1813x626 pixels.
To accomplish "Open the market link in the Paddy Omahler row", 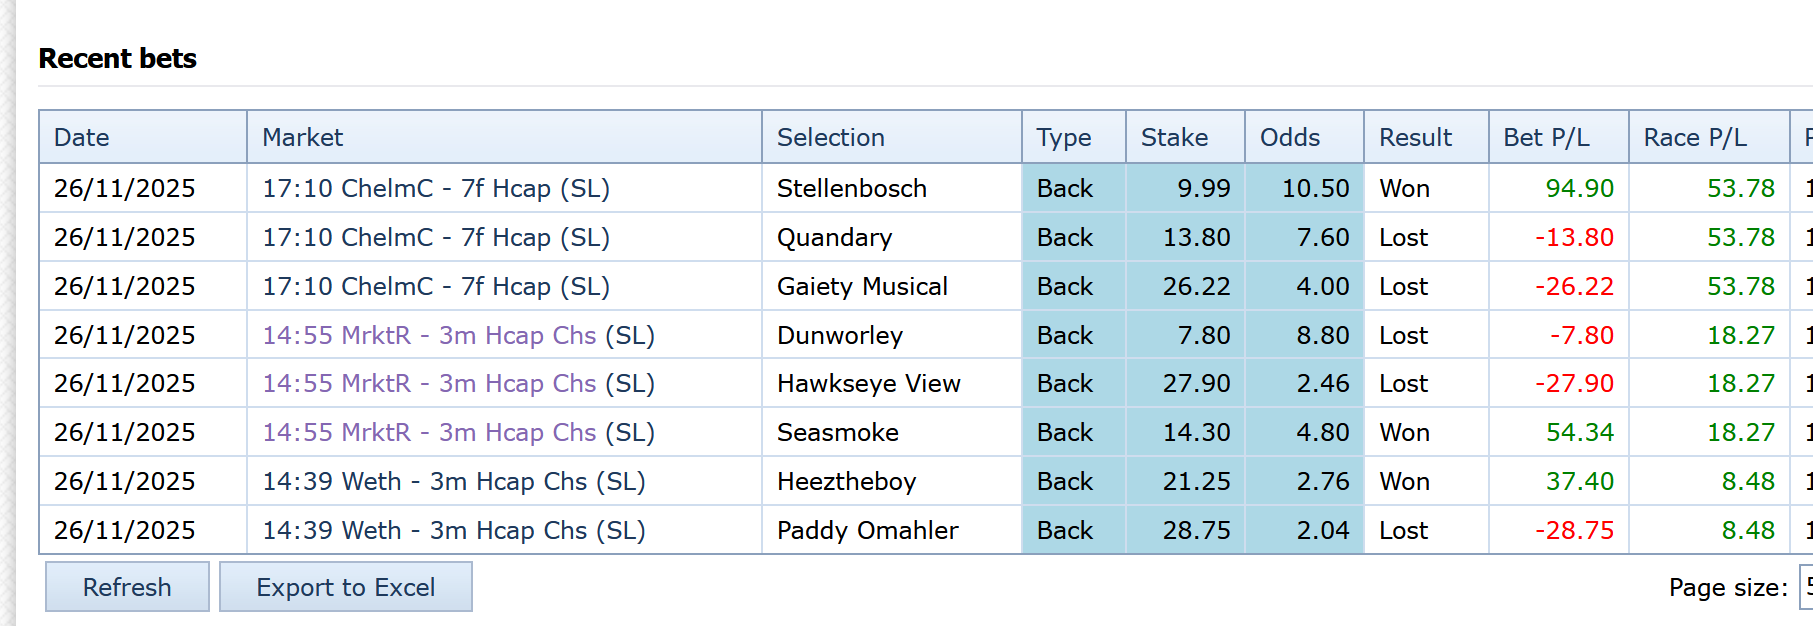I will pos(453,530).
